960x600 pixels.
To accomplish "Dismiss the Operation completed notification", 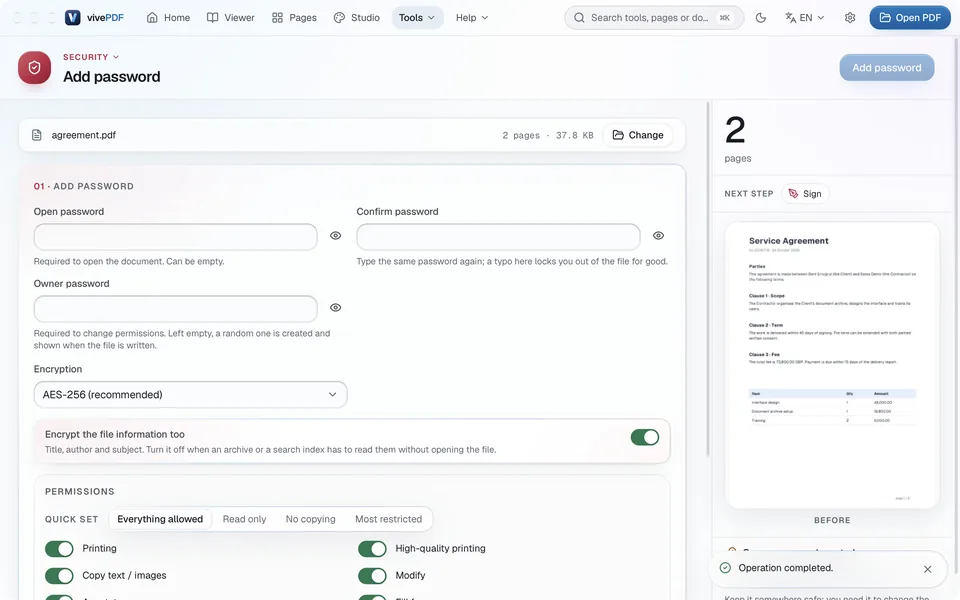I will [x=928, y=569].
